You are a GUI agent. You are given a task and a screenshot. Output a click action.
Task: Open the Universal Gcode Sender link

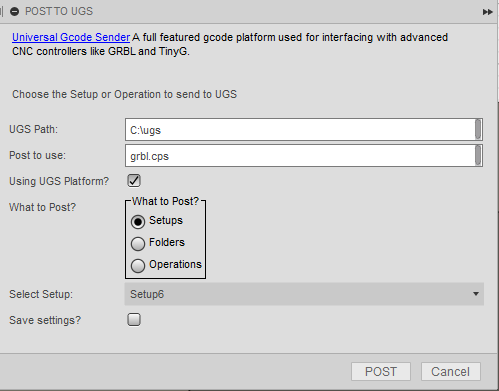click(x=71, y=37)
